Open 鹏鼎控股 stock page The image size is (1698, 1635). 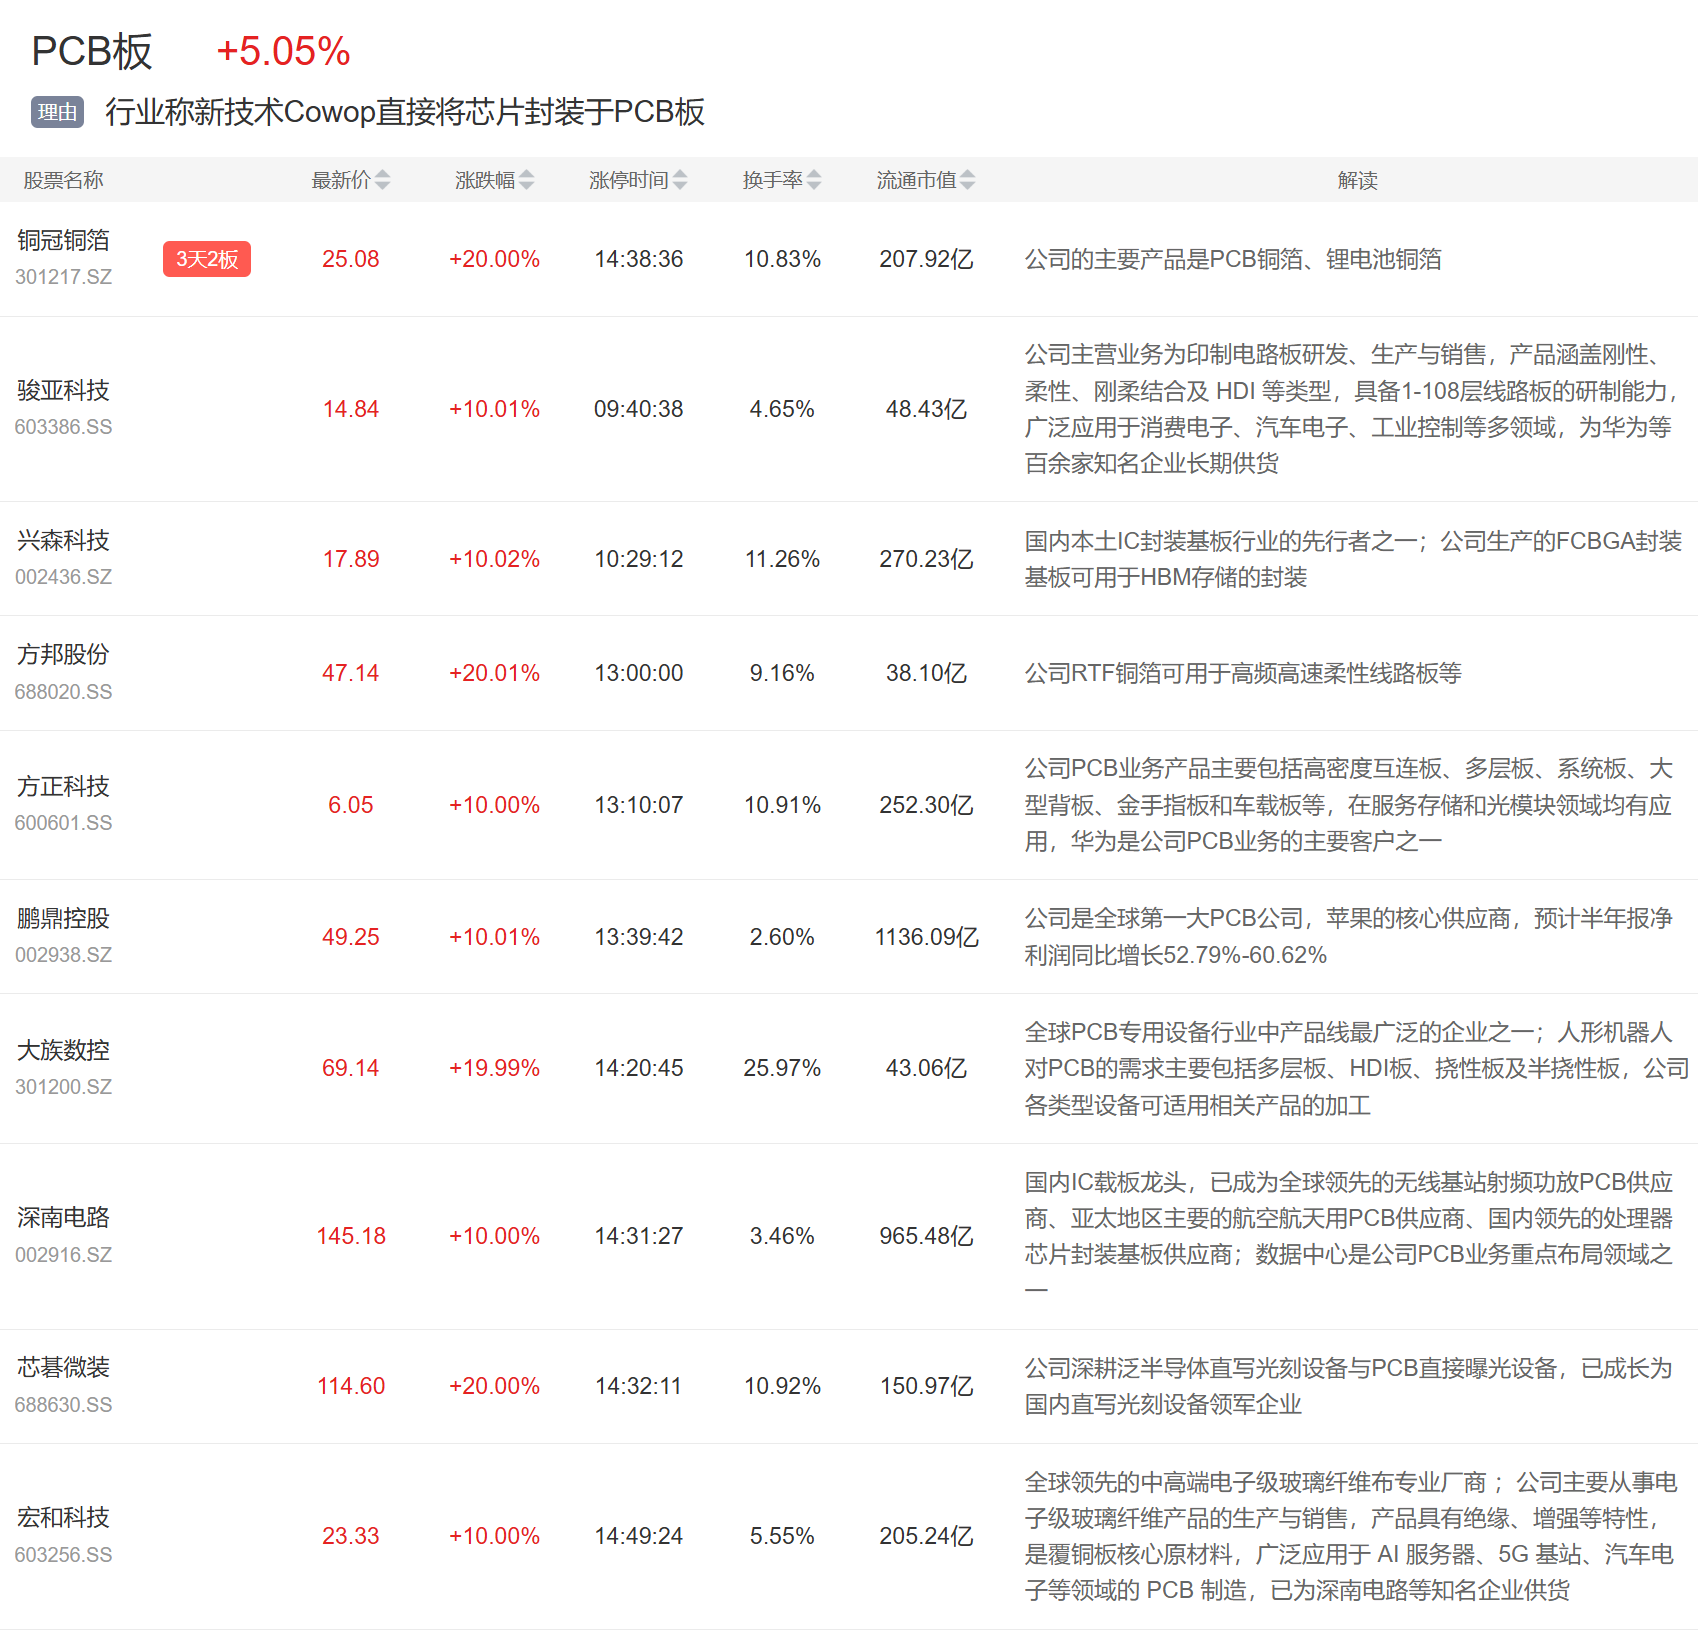(63, 918)
